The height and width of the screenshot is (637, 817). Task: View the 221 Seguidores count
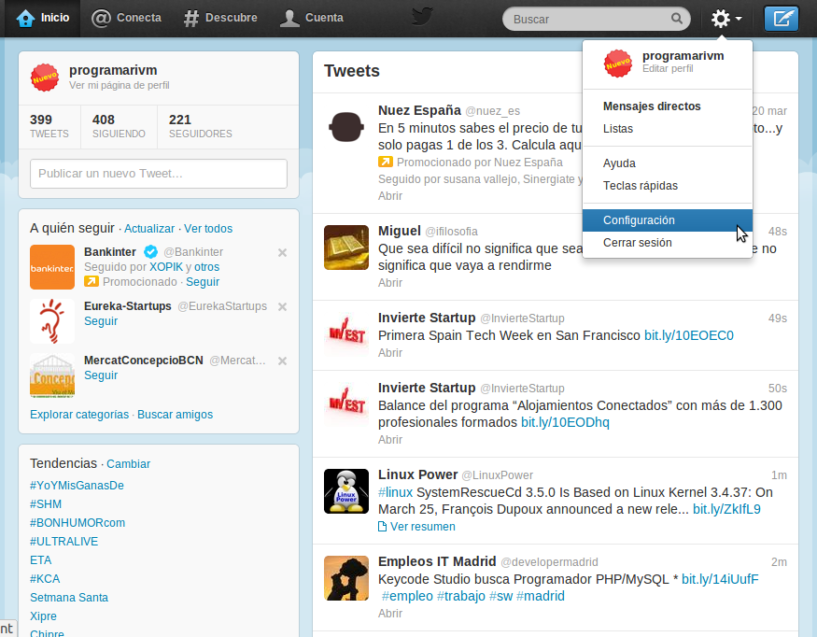point(200,126)
